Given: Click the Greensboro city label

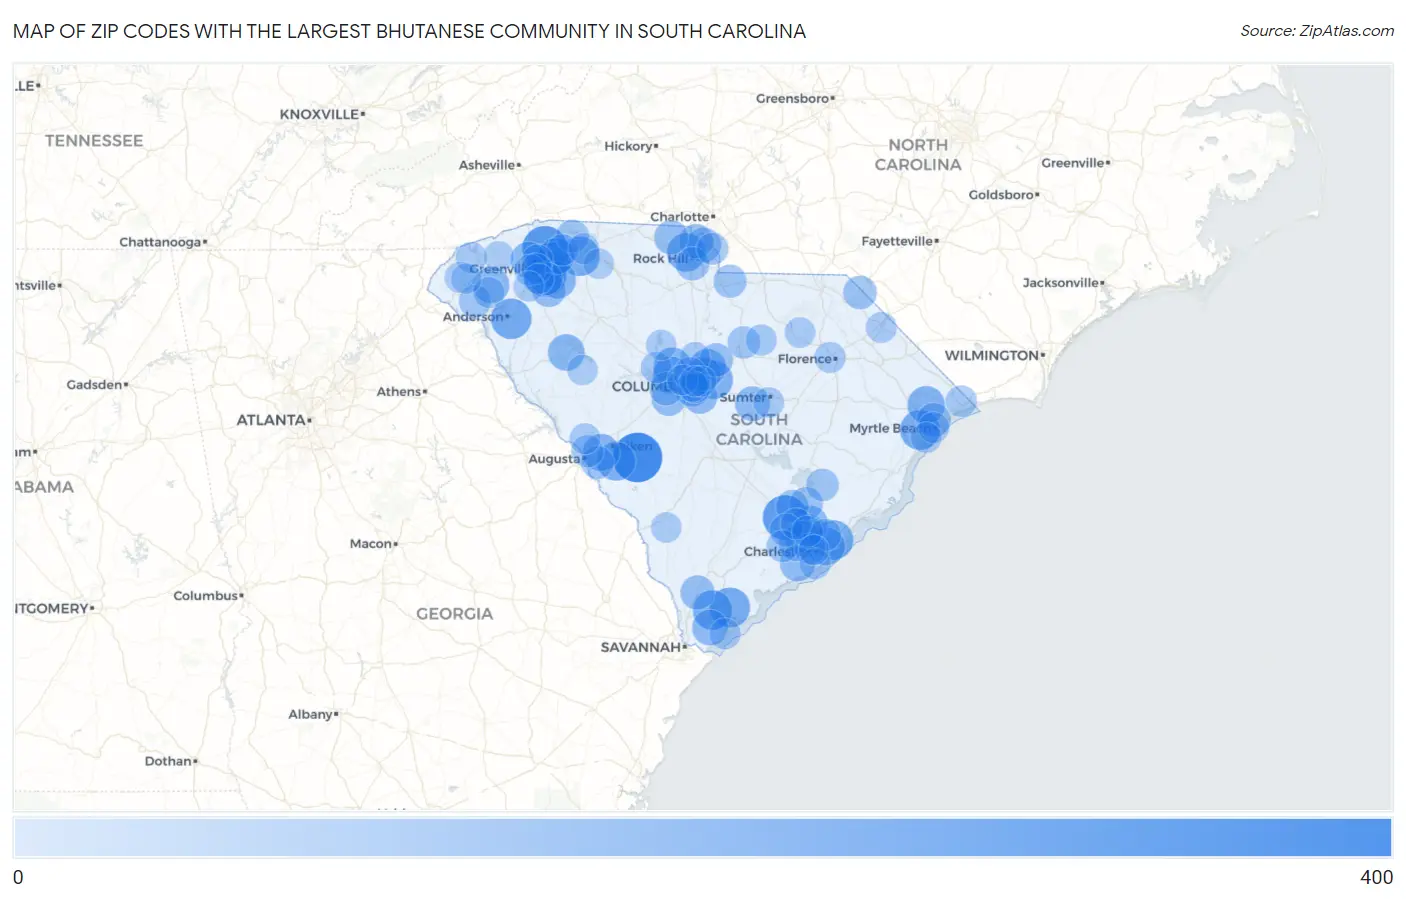Looking at the screenshot, I should [795, 98].
